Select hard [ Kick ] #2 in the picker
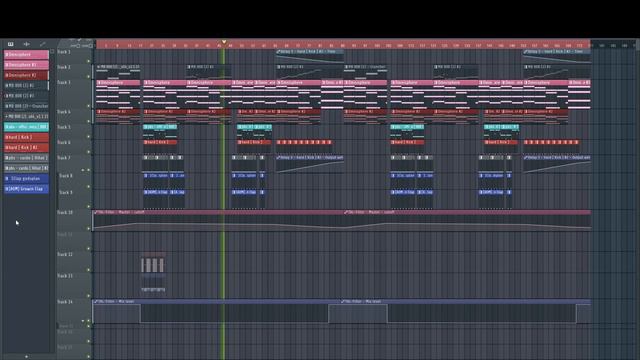The image size is (640, 360). (x=26, y=147)
